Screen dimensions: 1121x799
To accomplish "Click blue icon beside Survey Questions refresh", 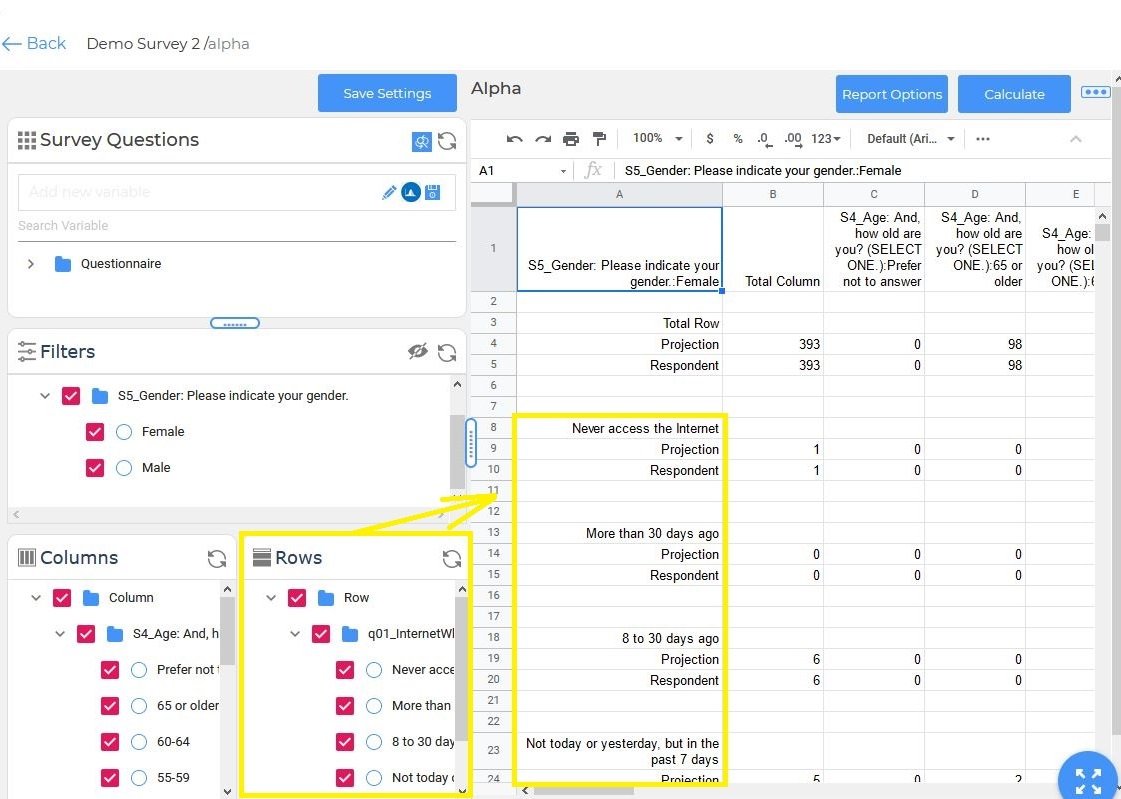I will tap(422, 142).
